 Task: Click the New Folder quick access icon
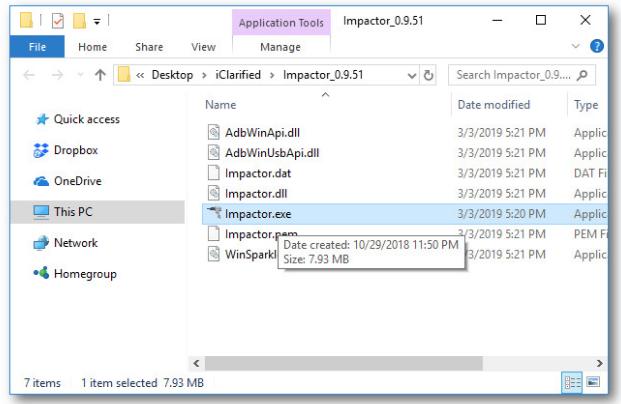(x=79, y=21)
